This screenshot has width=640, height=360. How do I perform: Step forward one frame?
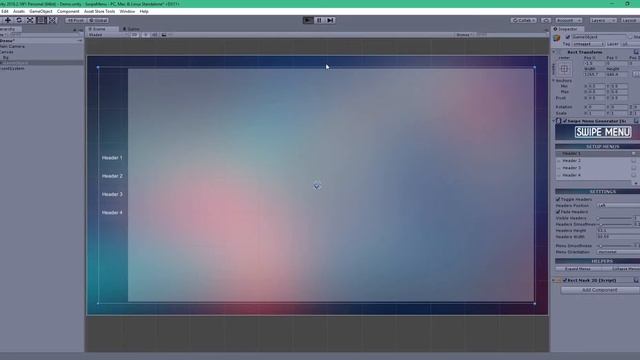tap(330, 20)
